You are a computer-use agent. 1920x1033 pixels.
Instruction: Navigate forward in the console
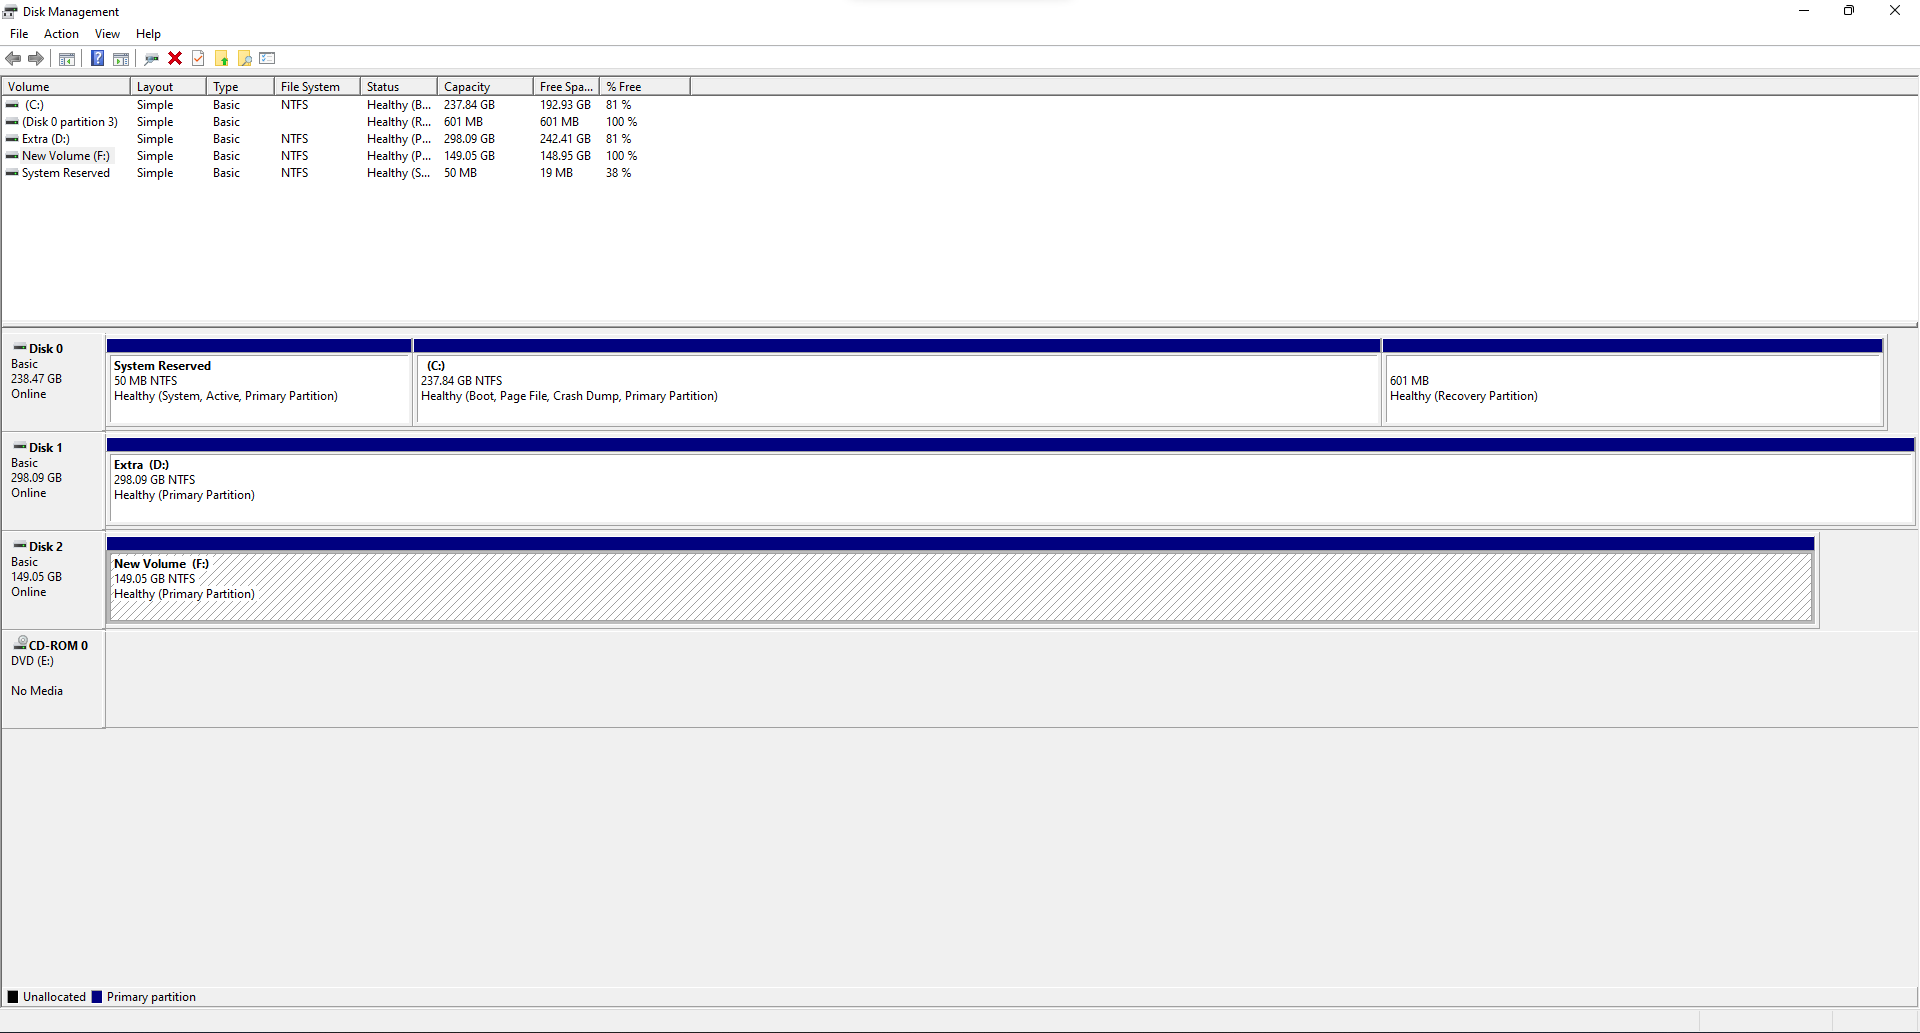click(x=37, y=58)
